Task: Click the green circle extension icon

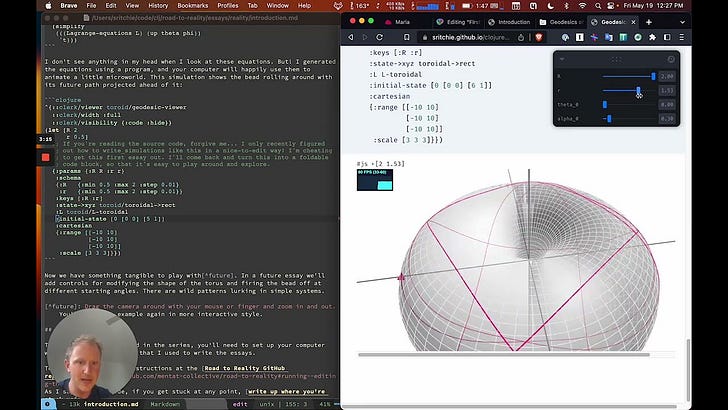Action: tap(638, 37)
